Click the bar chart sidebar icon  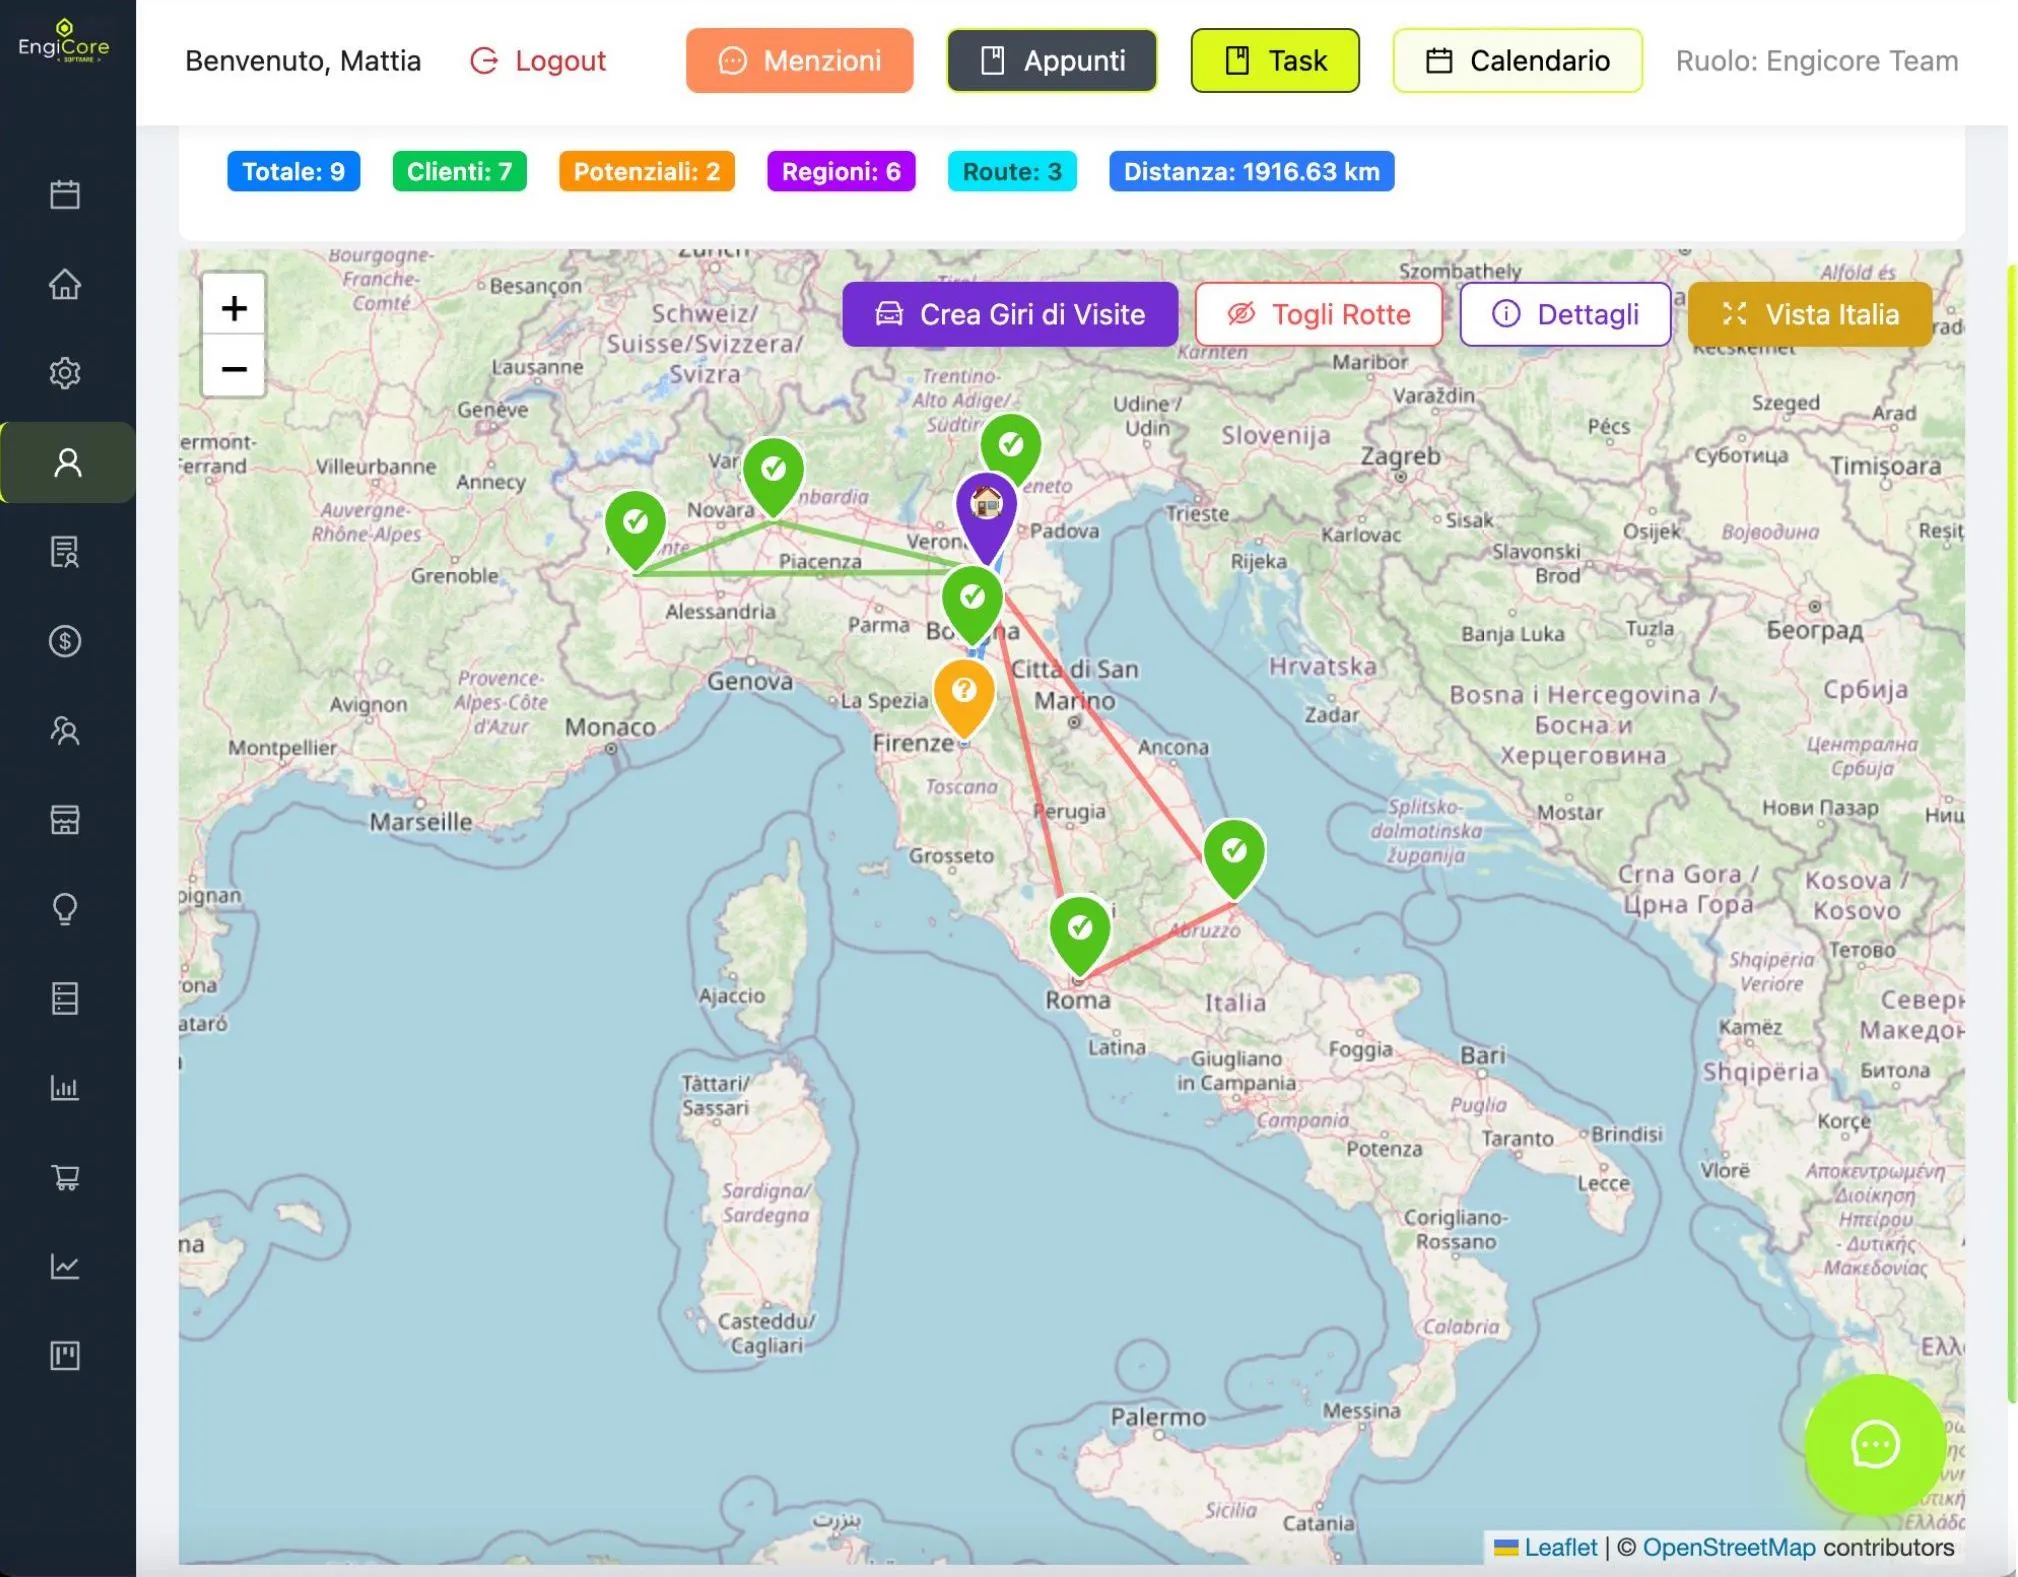tap(65, 1087)
